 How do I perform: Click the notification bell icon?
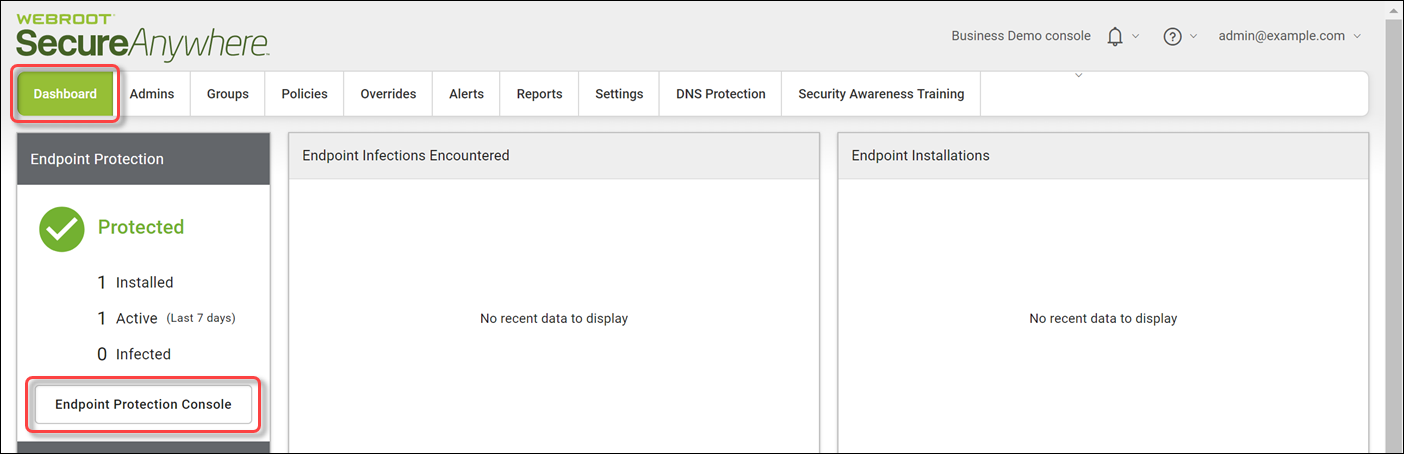1115,36
